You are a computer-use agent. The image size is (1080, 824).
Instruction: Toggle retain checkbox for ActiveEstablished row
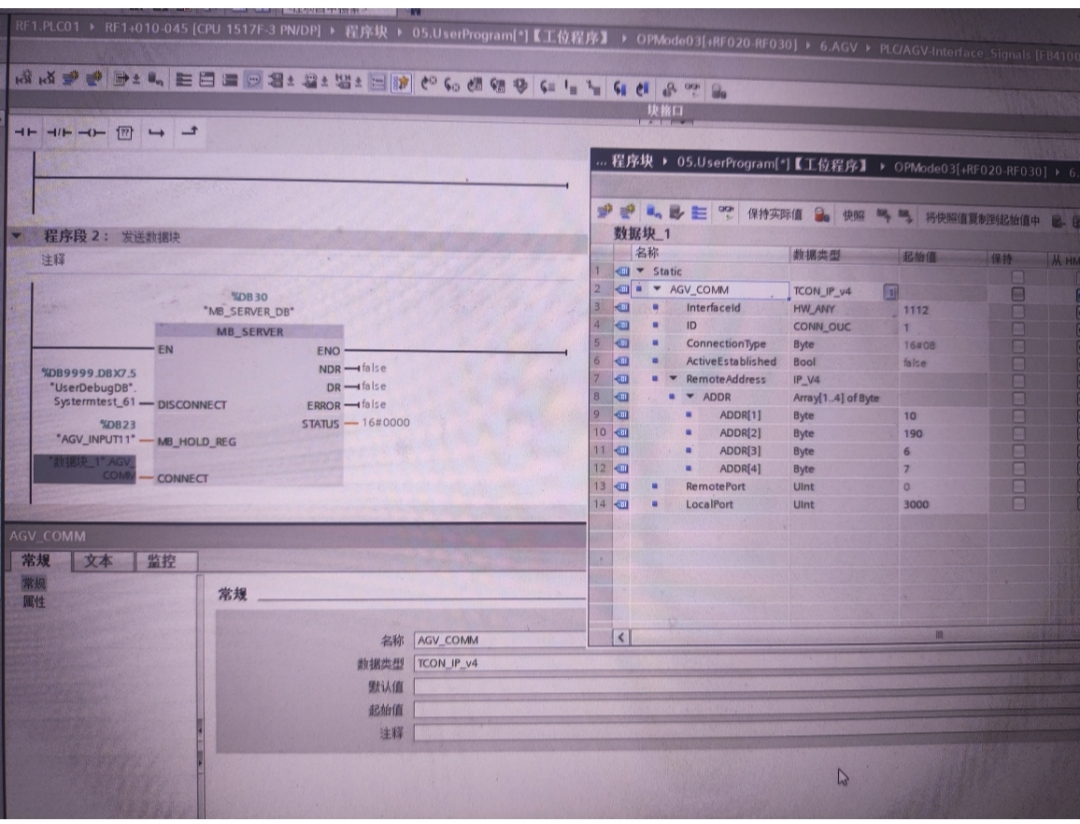pyautogui.click(x=1017, y=364)
